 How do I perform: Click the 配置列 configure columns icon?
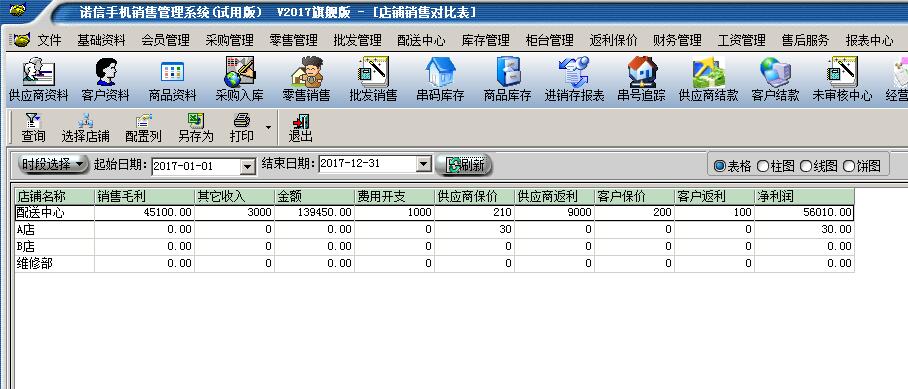(x=144, y=128)
